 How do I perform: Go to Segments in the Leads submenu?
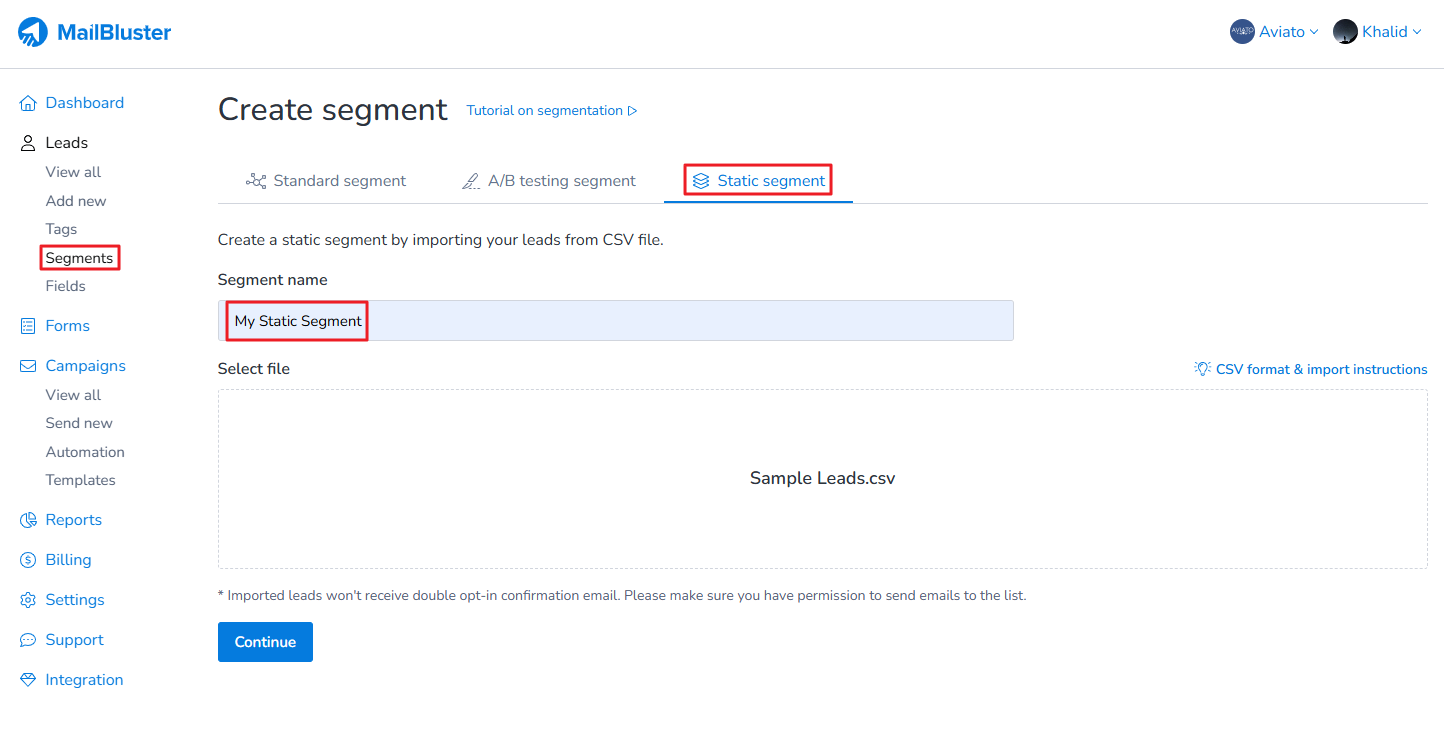[x=79, y=258]
